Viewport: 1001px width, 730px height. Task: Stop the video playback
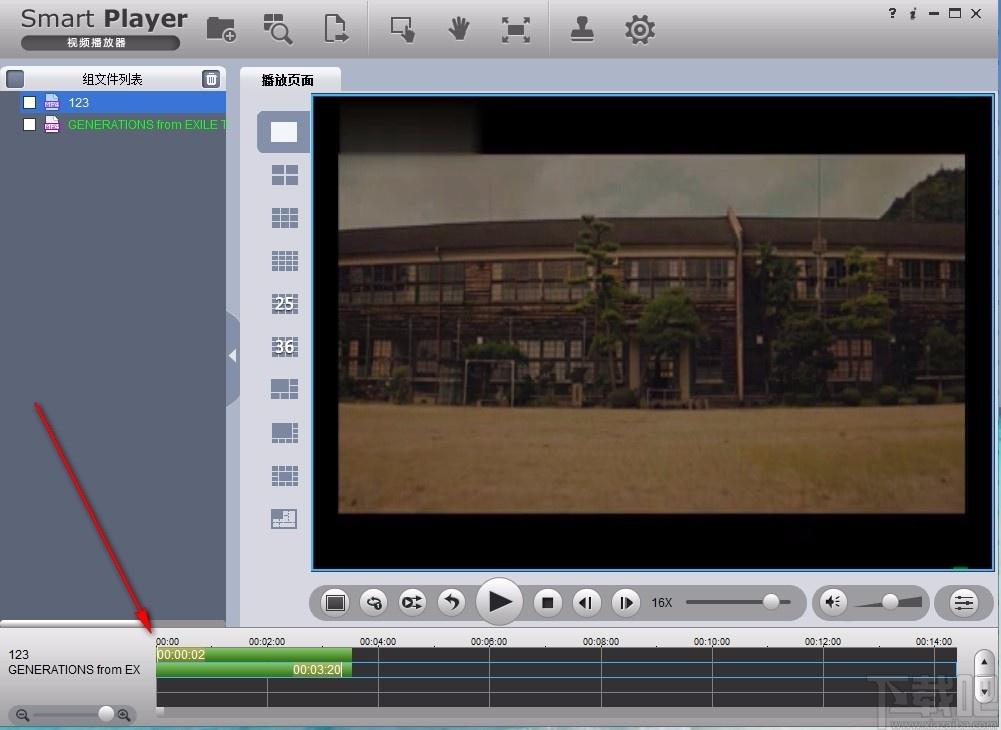[547, 602]
